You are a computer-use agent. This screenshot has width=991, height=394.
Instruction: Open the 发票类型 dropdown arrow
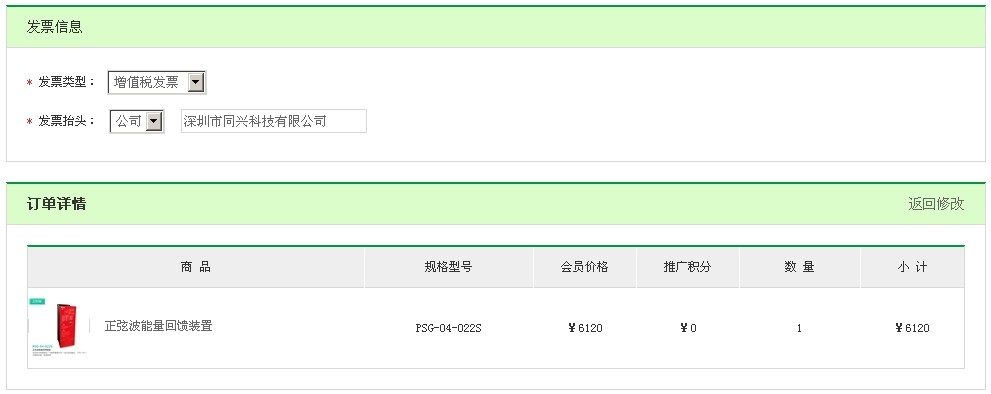[197, 82]
